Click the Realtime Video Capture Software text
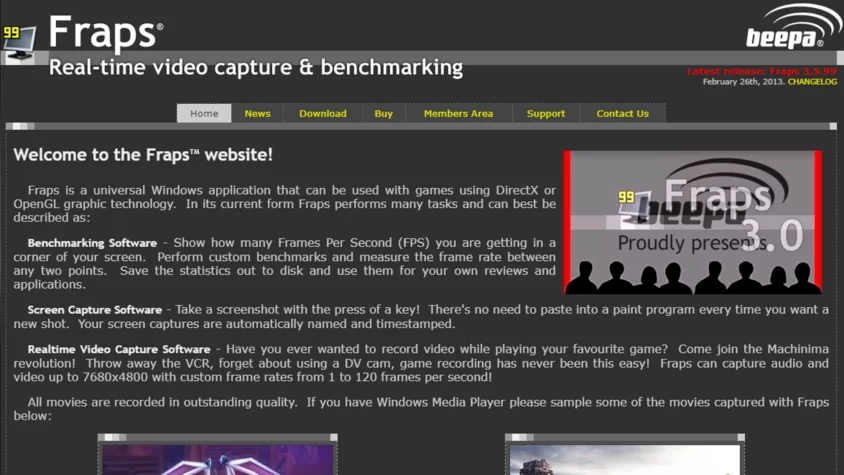Viewport: 844px width, 475px height. 119,350
